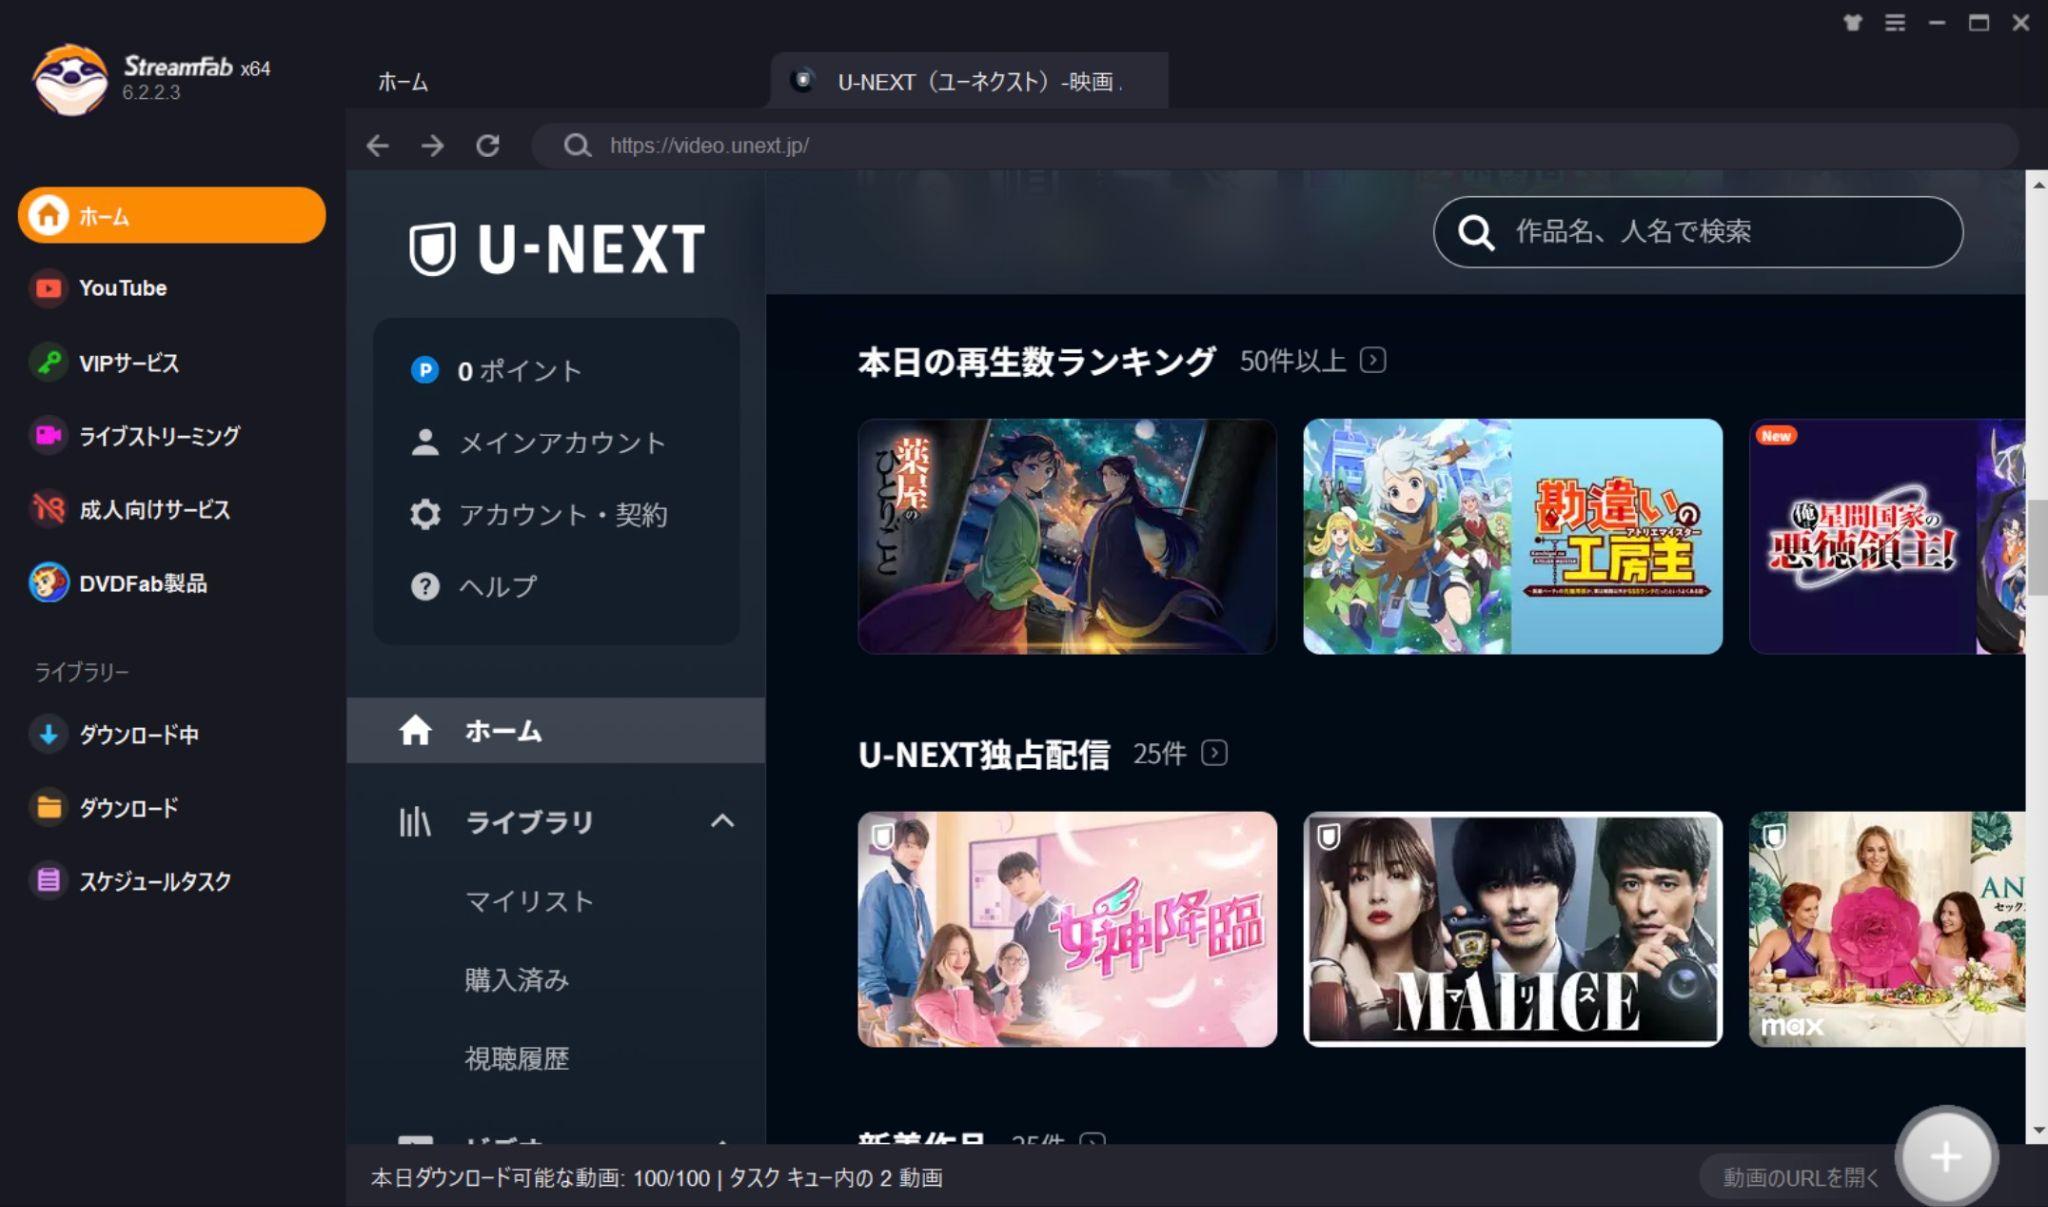Go back with the left arrow

tap(377, 146)
